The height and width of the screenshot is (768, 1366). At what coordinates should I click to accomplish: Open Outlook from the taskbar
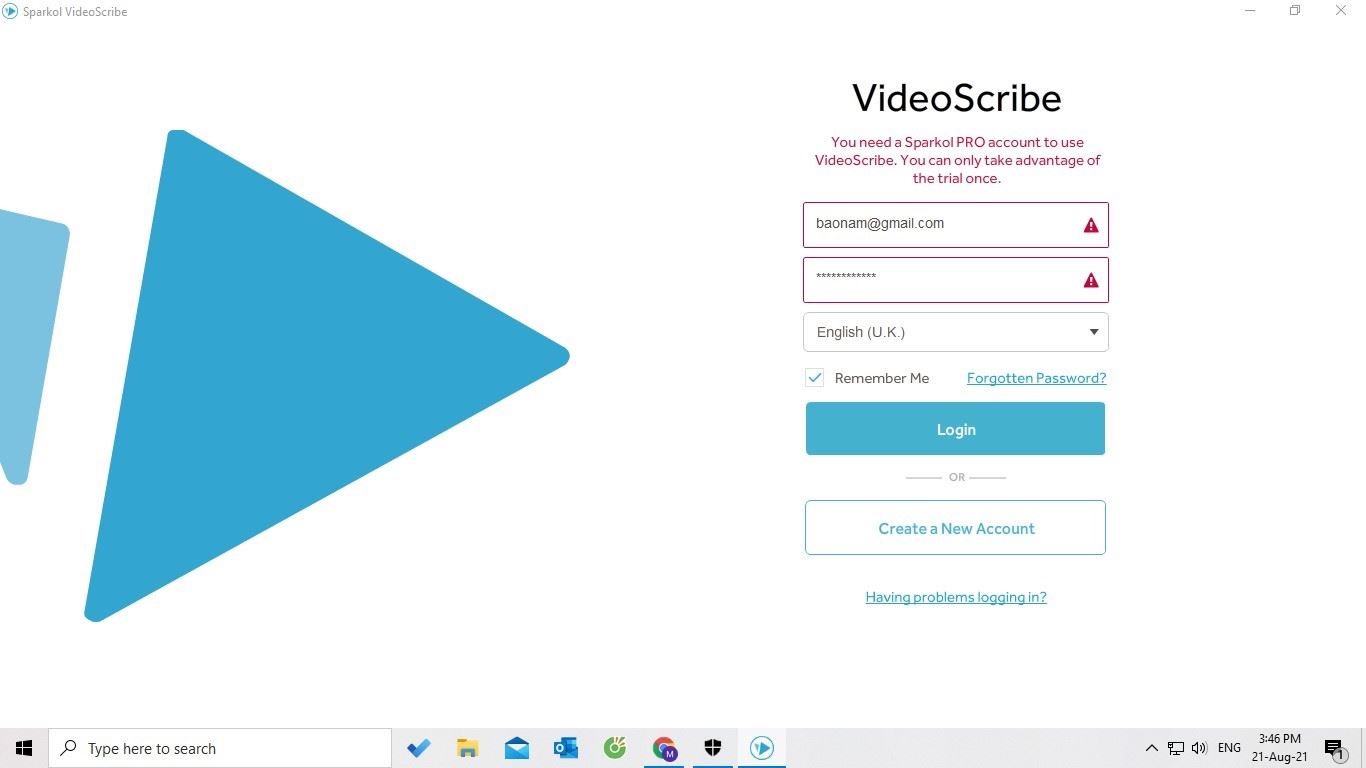click(565, 747)
